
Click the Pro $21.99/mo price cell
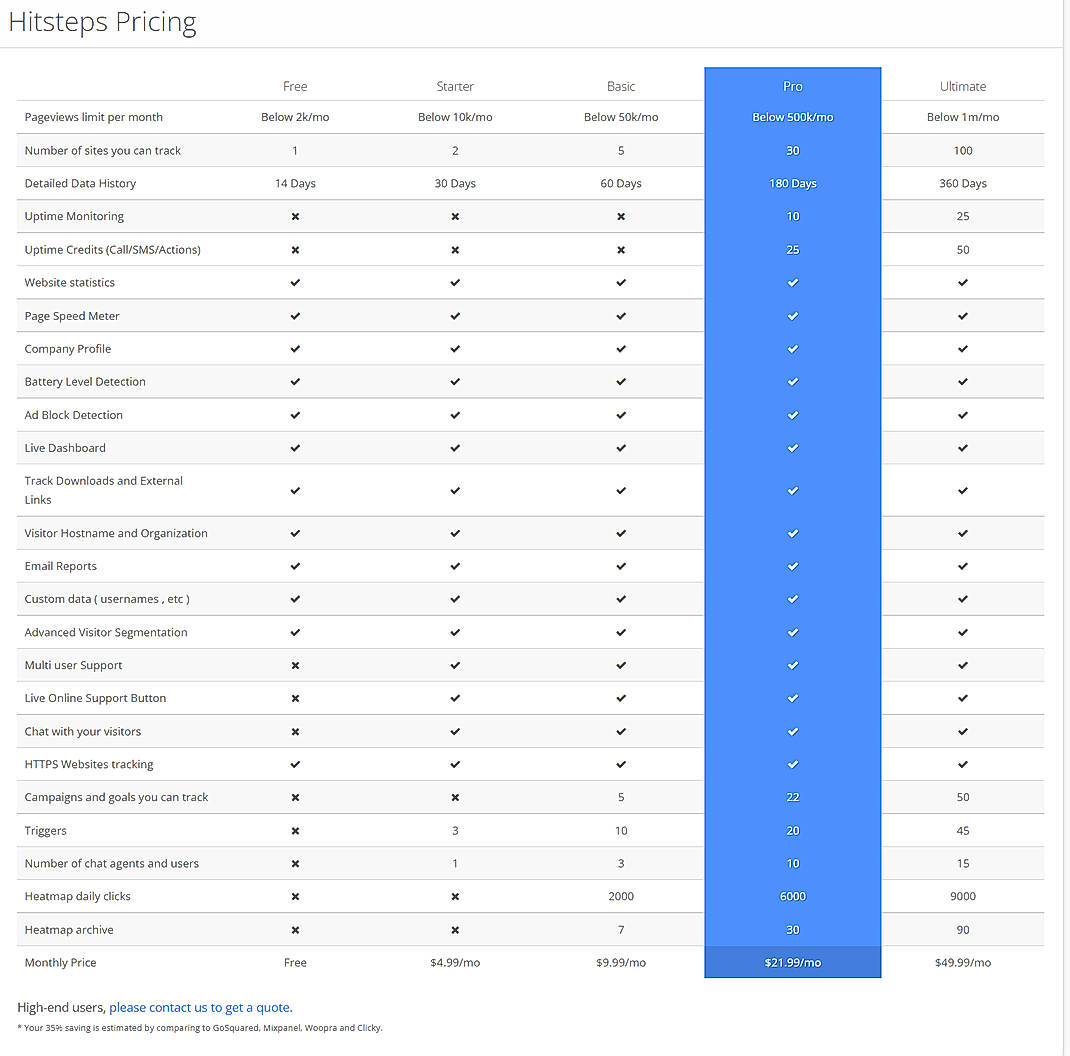pyautogui.click(x=792, y=962)
